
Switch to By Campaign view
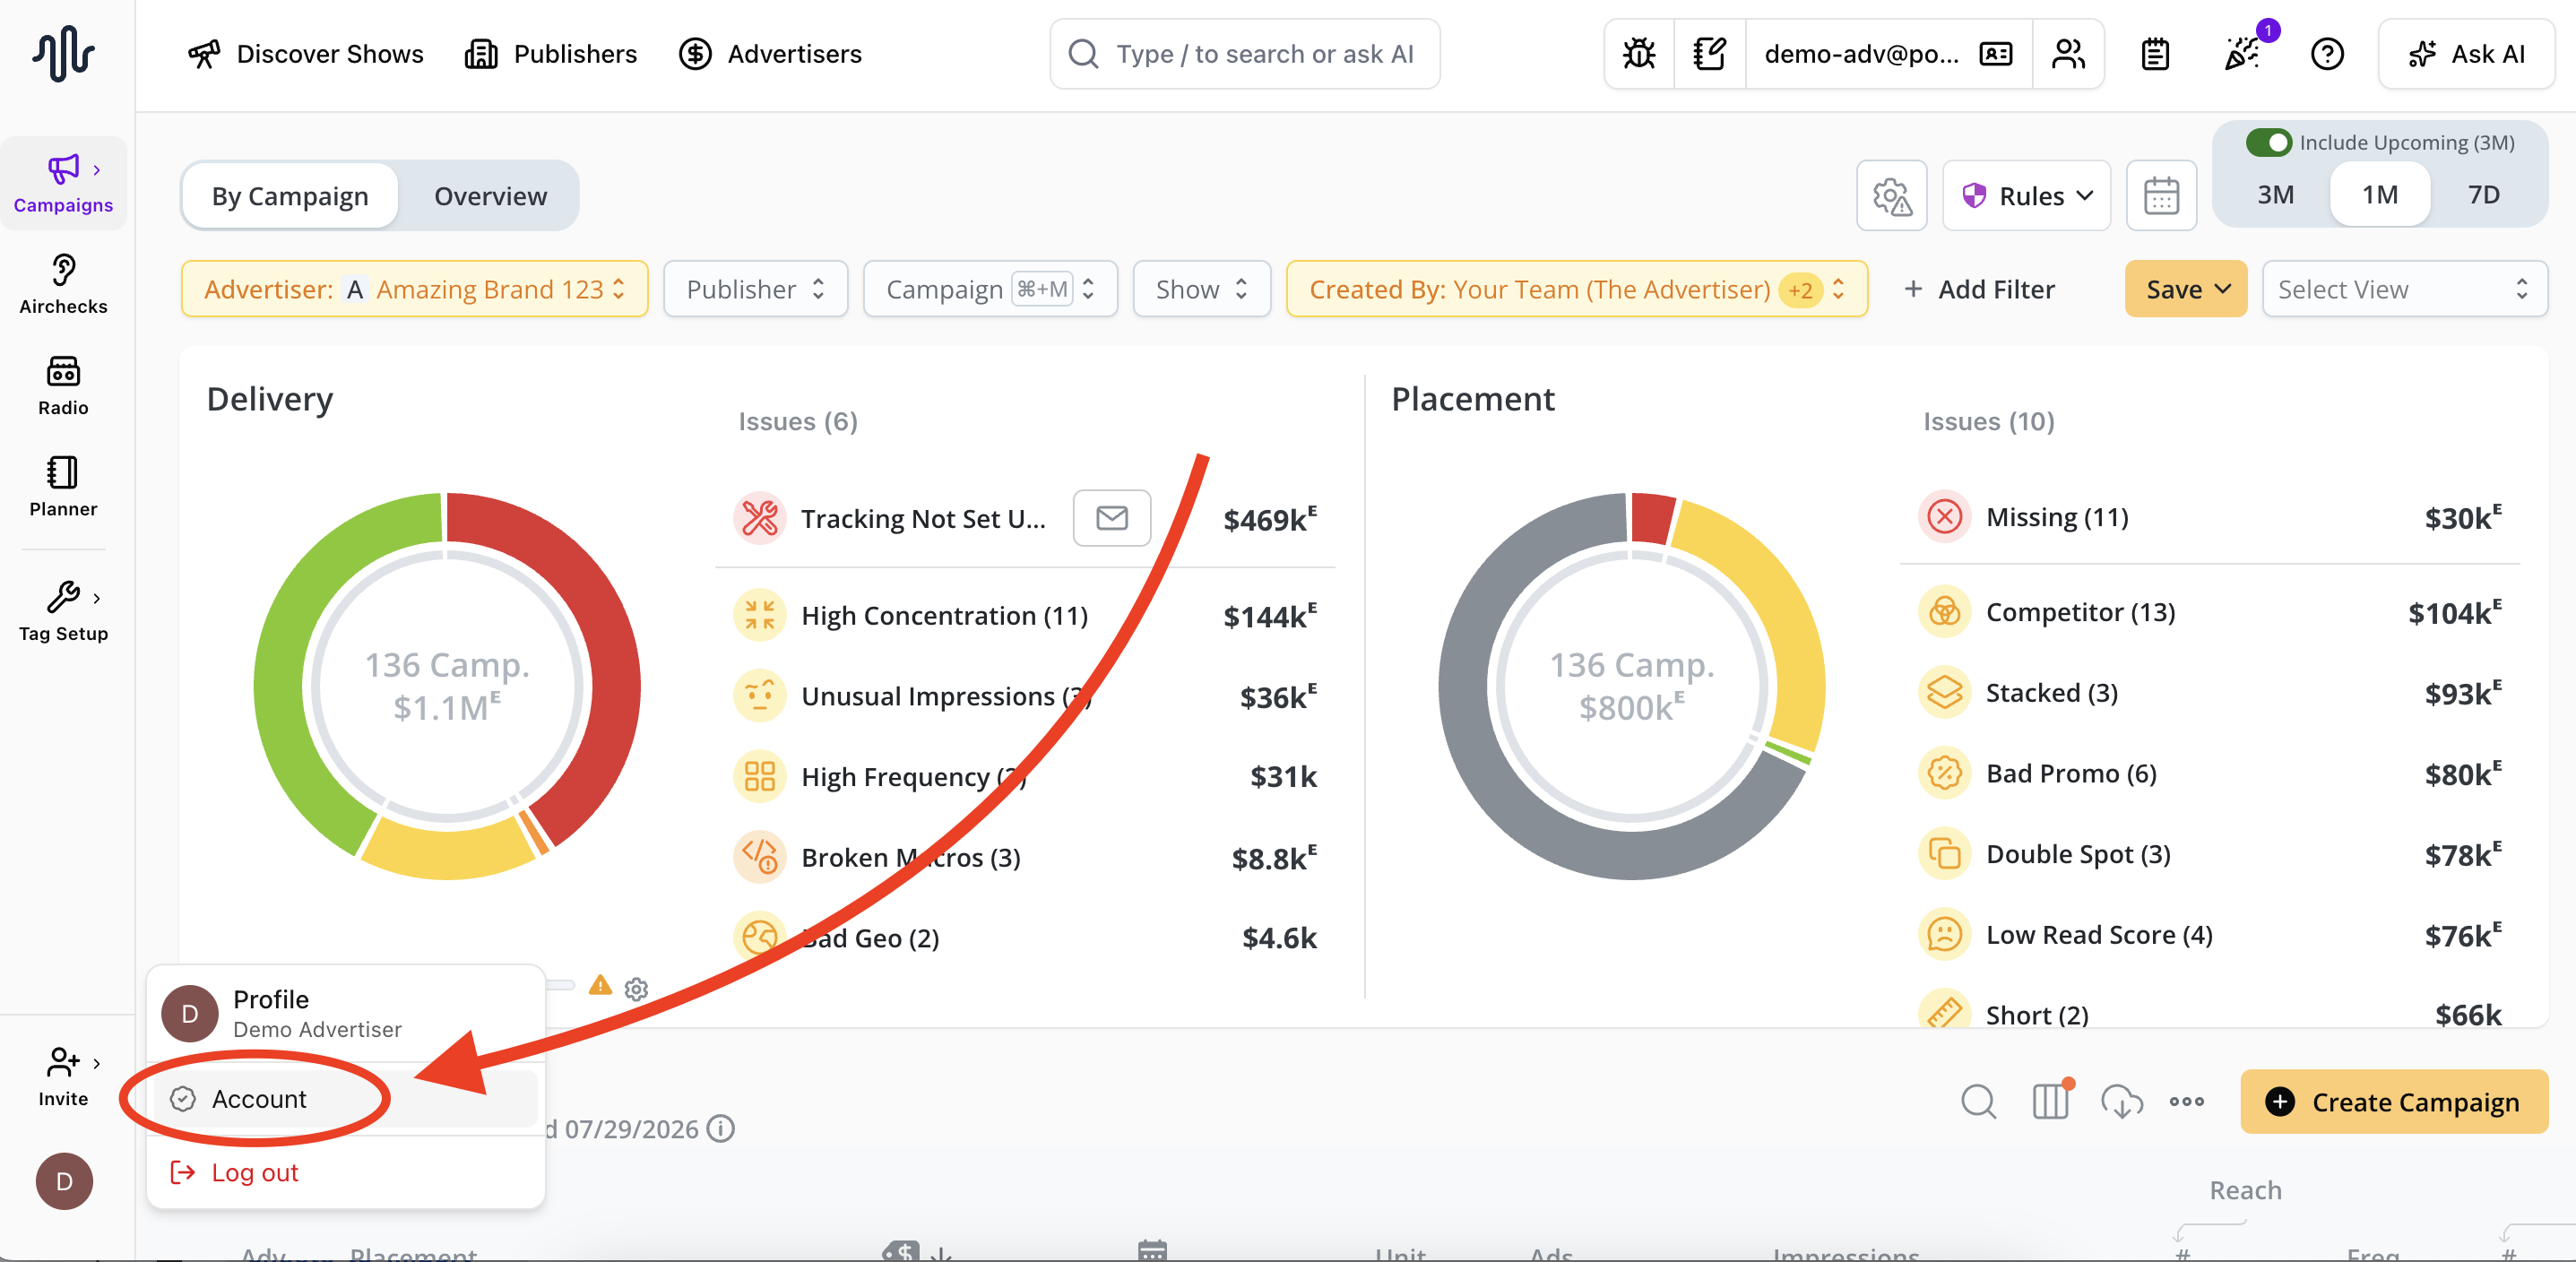(x=290, y=196)
